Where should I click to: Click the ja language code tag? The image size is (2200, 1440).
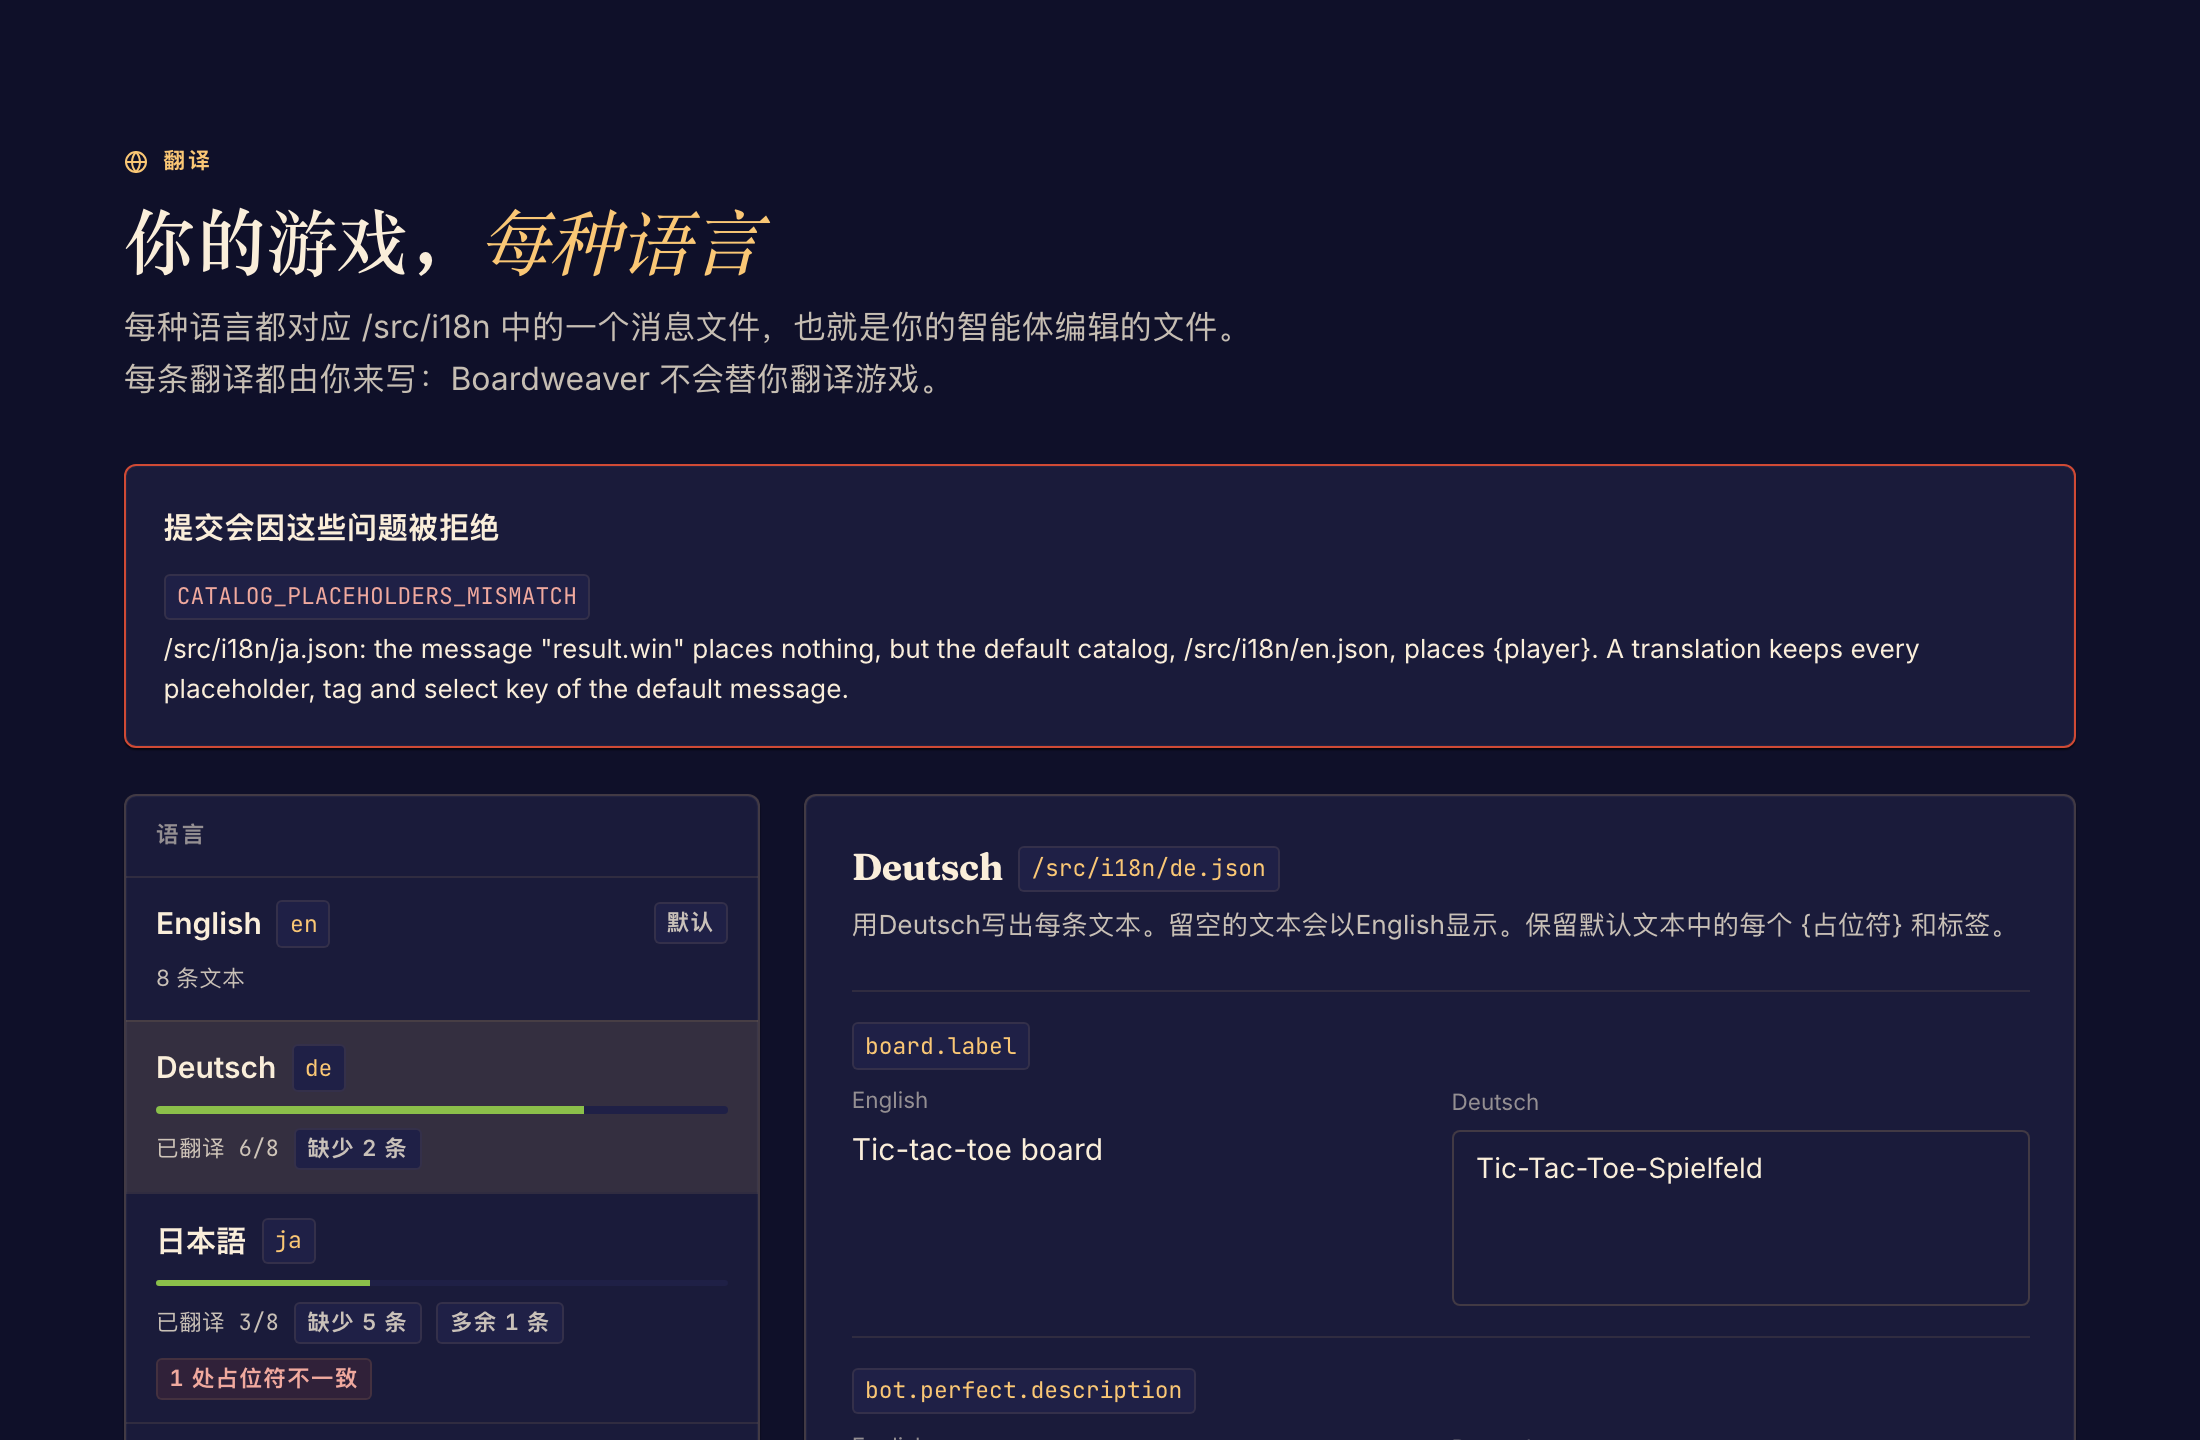[x=288, y=1241]
